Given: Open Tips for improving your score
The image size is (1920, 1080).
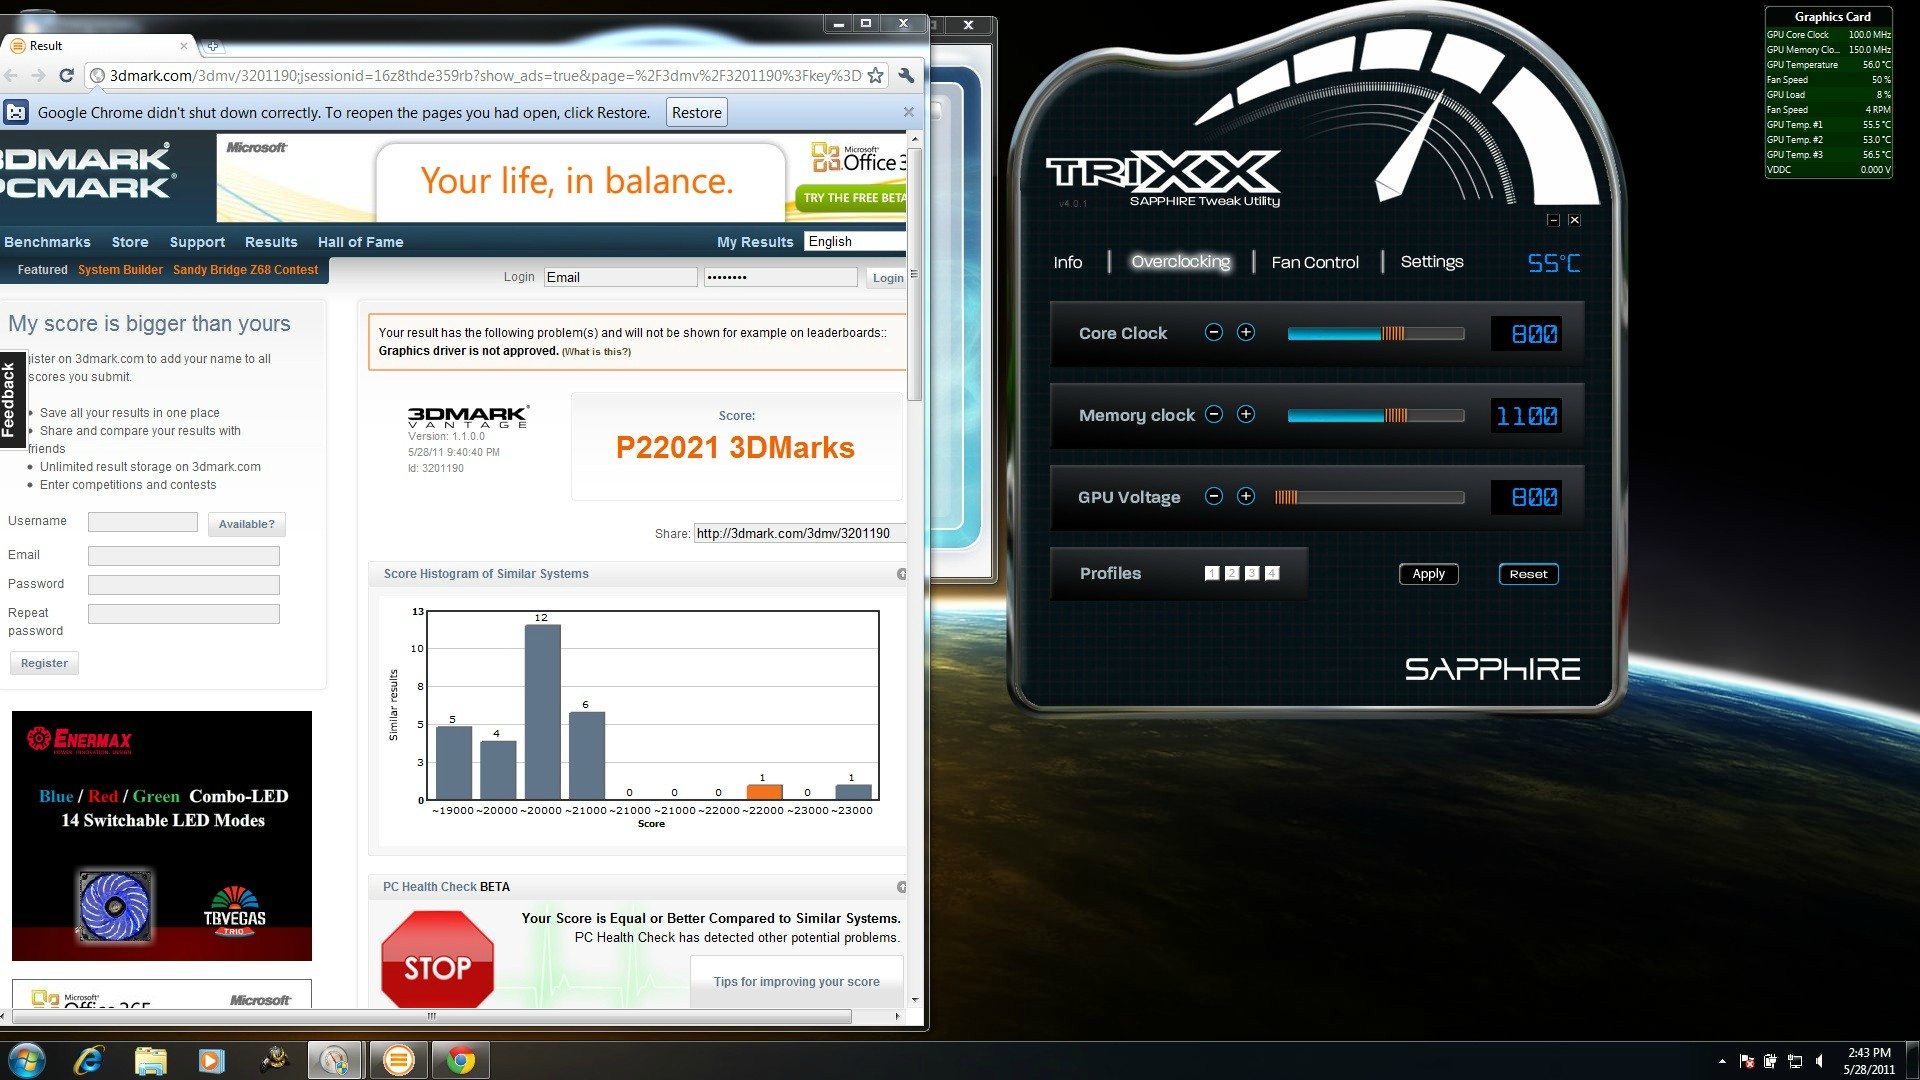Looking at the screenshot, I should (796, 982).
